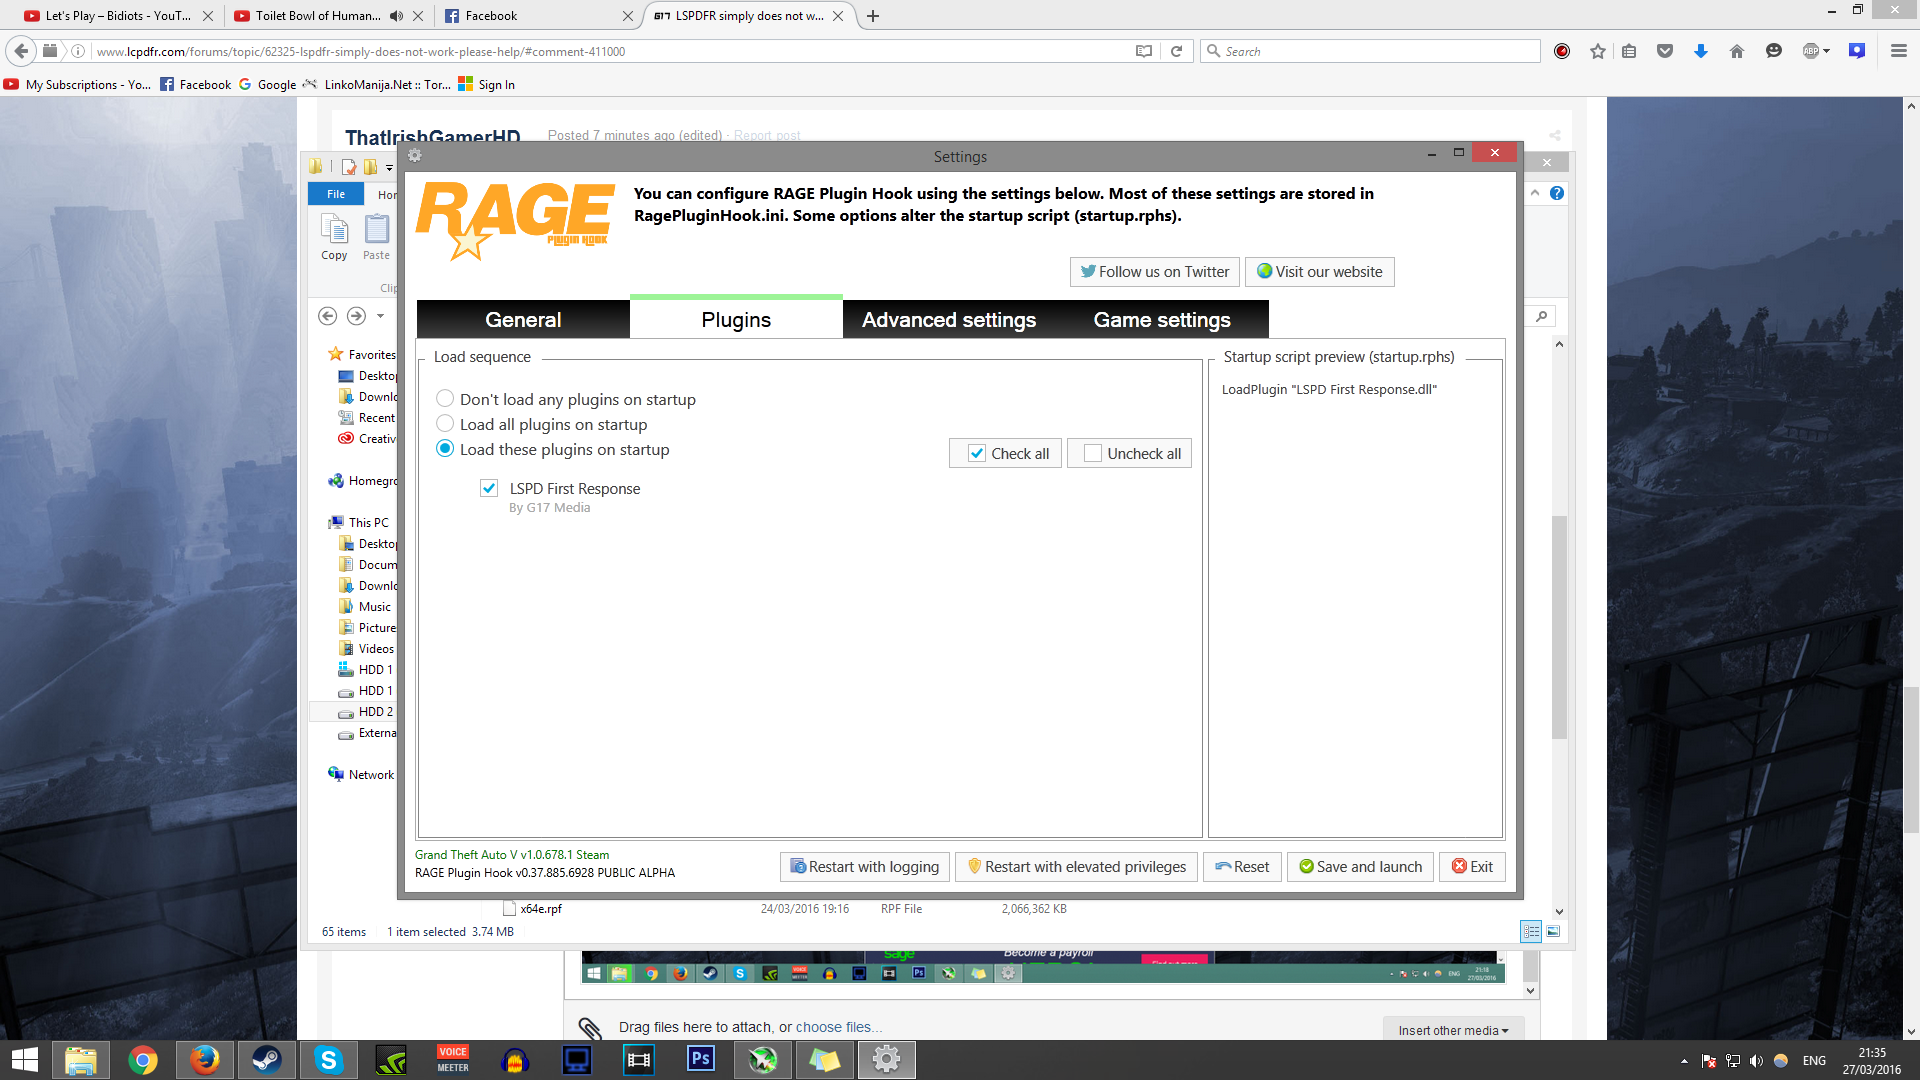Open Steam from the Windows taskbar
Viewport: 1920px width, 1080px height.
266,1059
